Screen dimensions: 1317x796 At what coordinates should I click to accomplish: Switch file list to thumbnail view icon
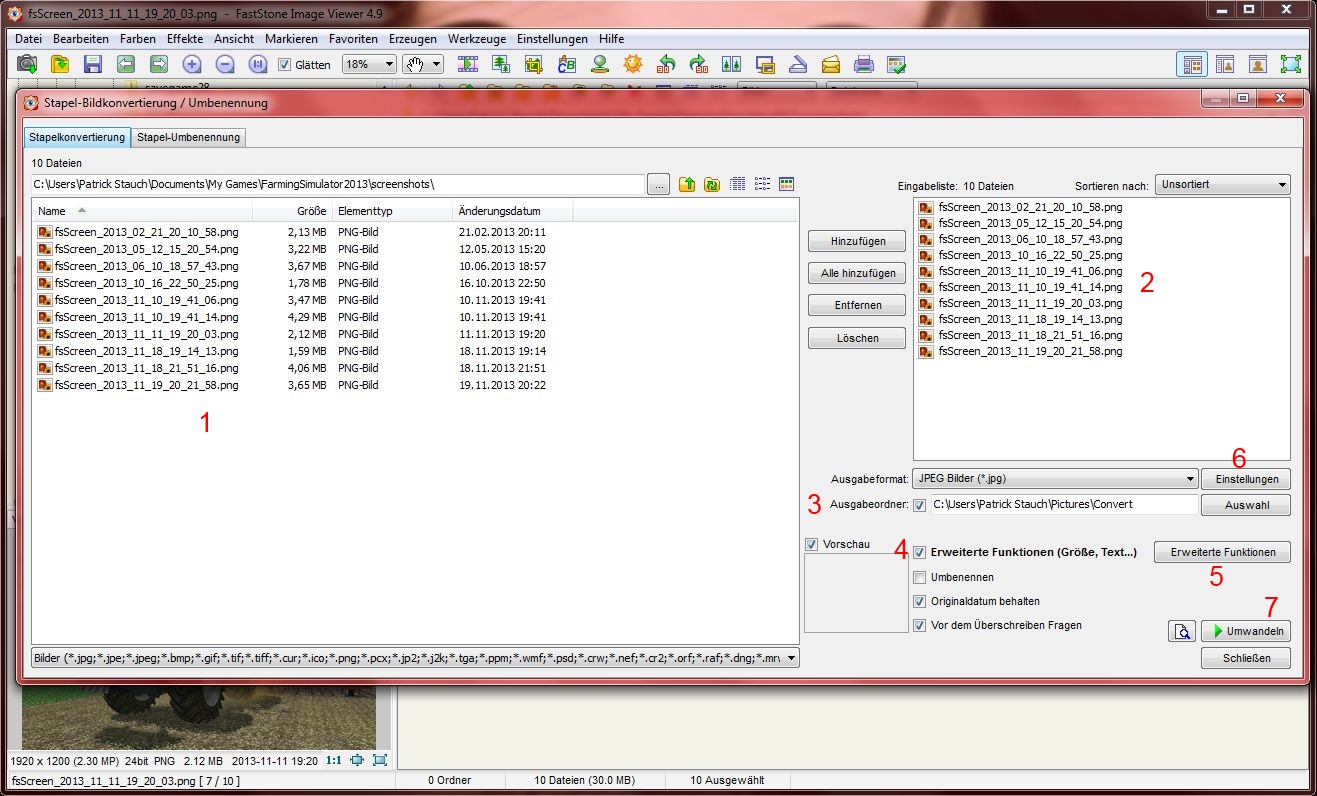coord(786,184)
